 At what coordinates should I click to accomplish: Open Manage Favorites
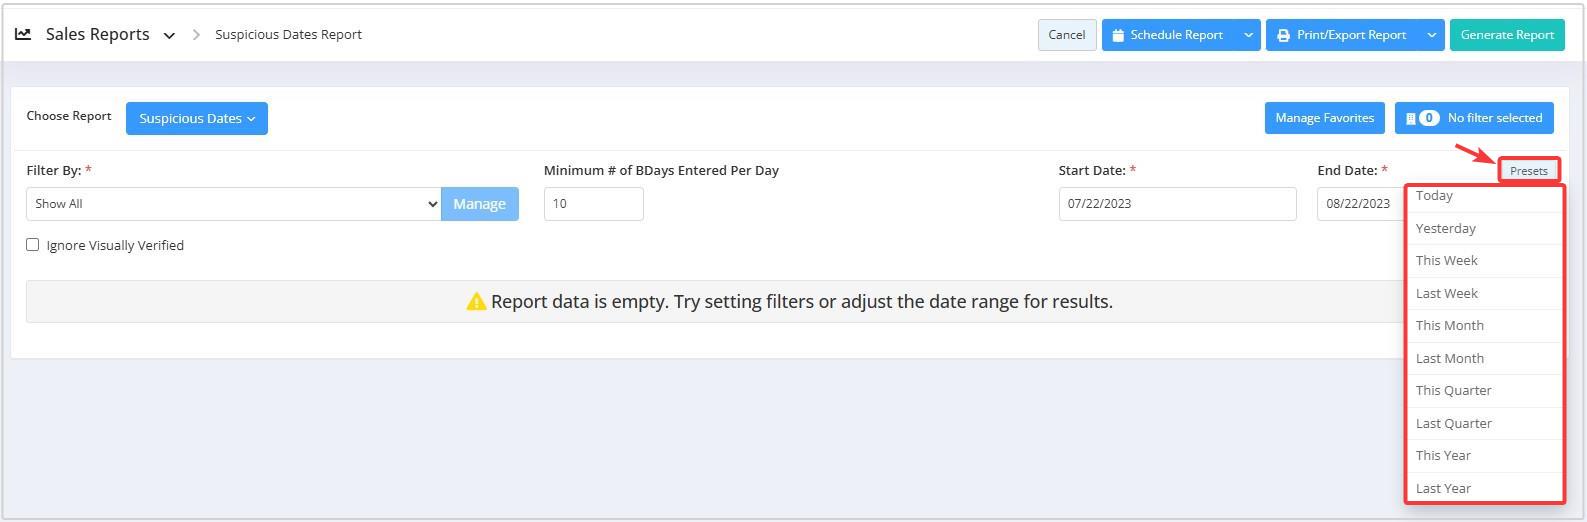click(1324, 118)
